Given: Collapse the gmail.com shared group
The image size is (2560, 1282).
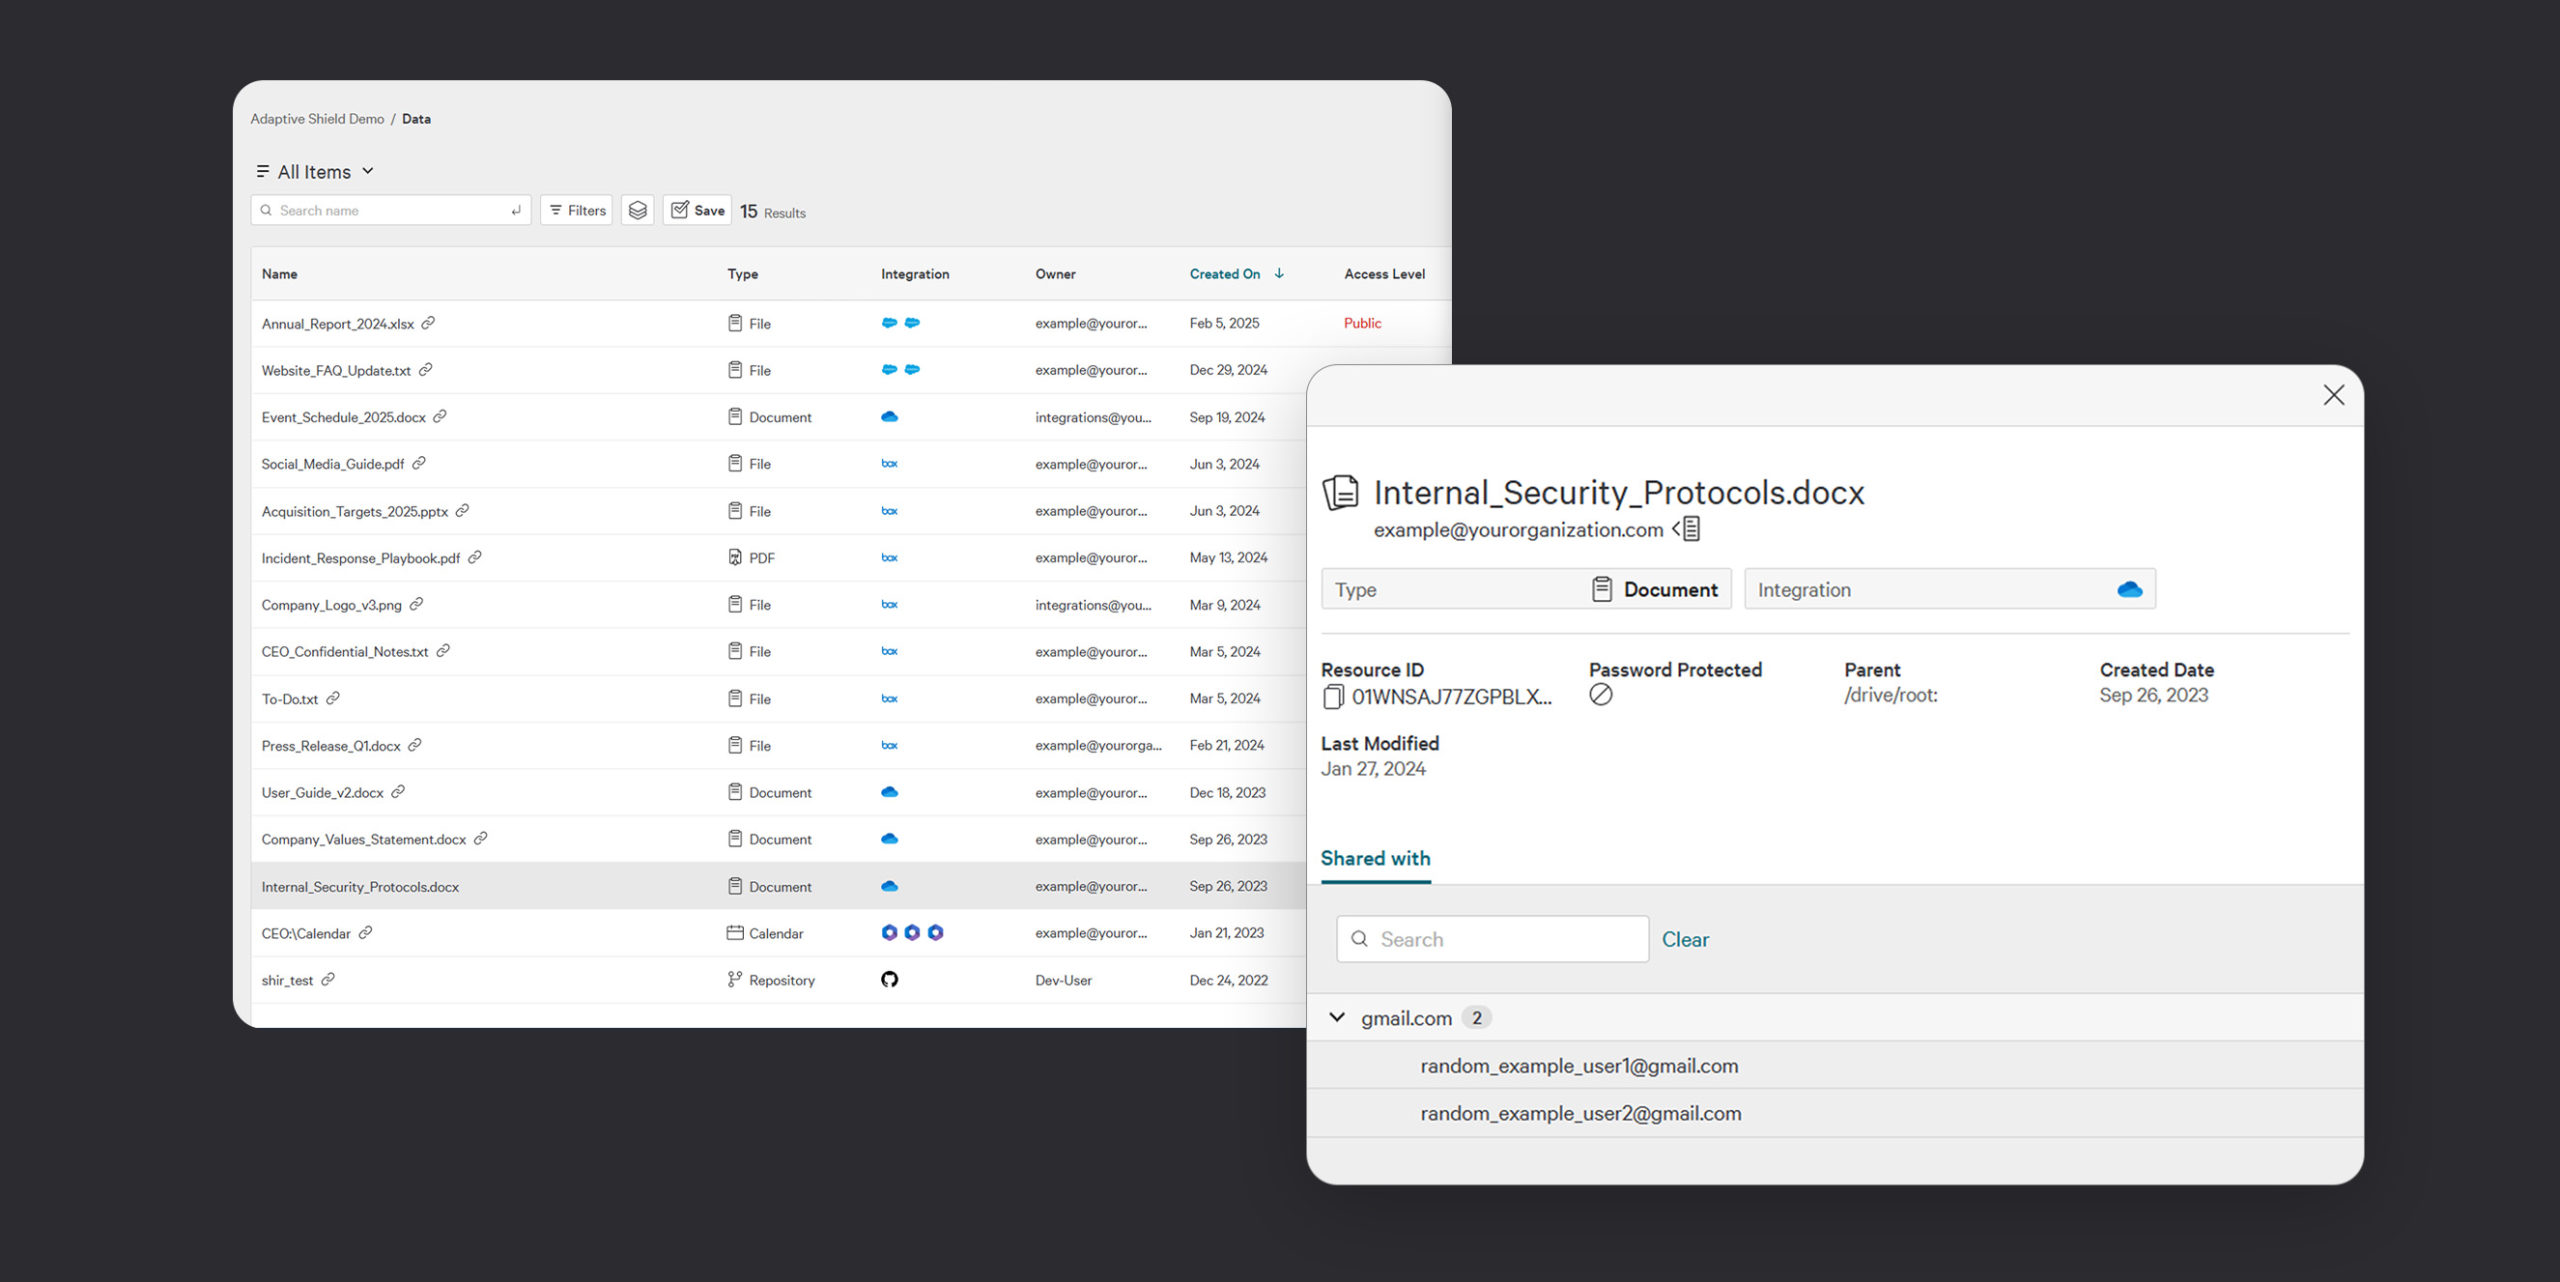Looking at the screenshot, I should coord(1337,1017).
